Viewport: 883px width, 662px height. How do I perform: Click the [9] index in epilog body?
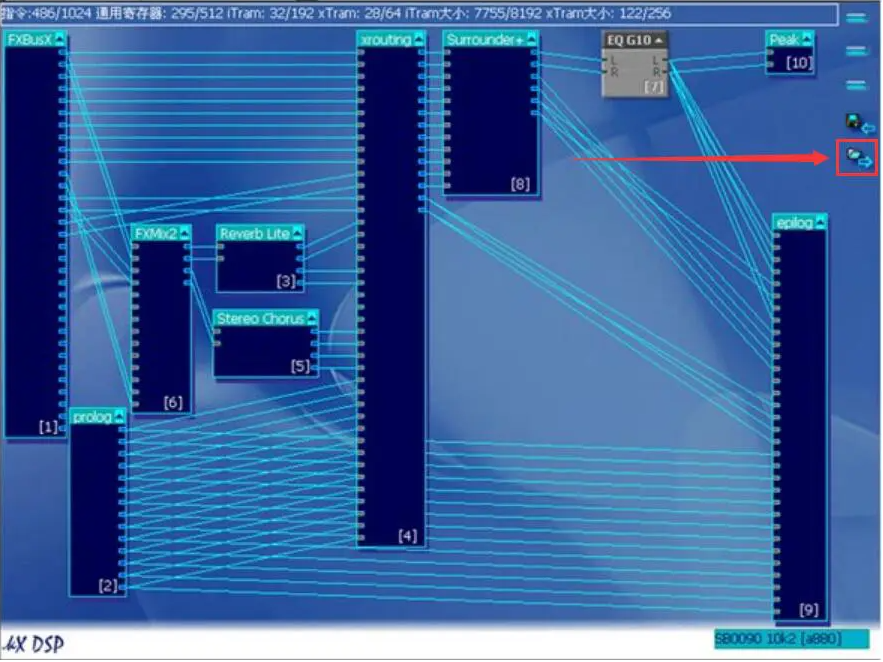[809, 610]
